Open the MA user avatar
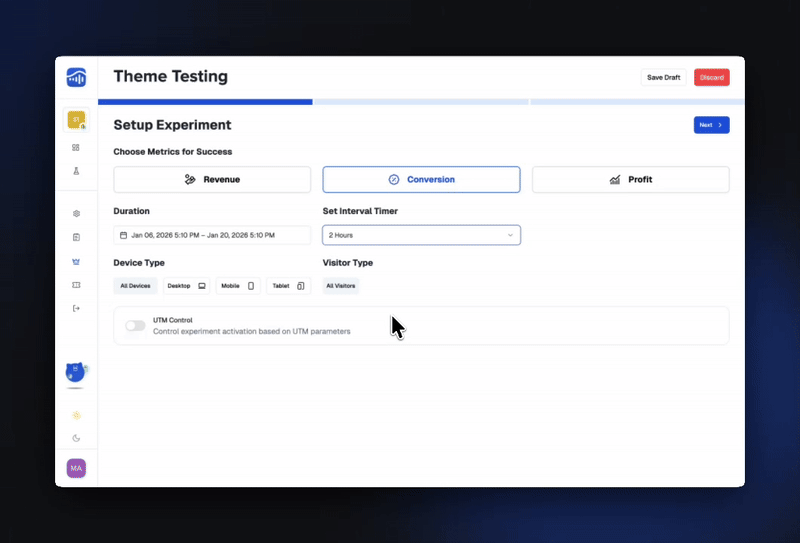 point(76,468)
